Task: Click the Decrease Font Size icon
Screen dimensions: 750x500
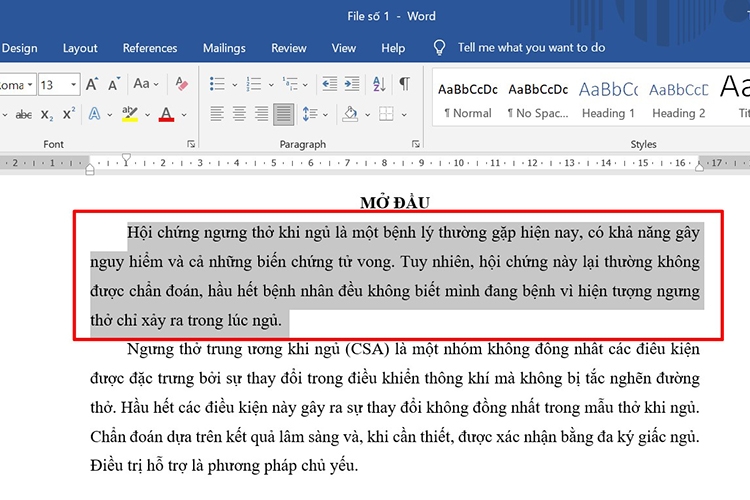Action: point(114,85)
